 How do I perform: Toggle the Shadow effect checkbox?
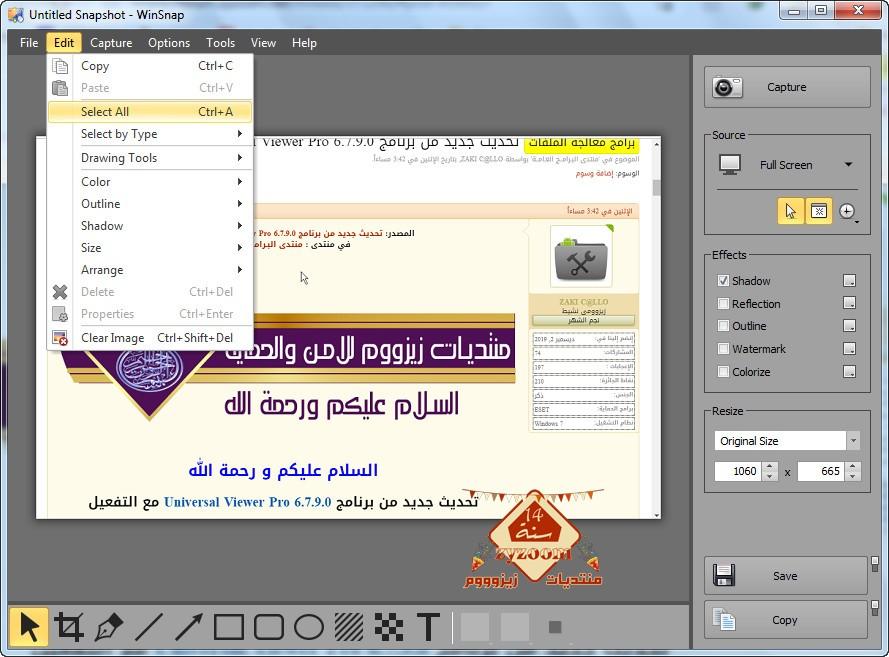pyautogui.click(x=723, y=281)
